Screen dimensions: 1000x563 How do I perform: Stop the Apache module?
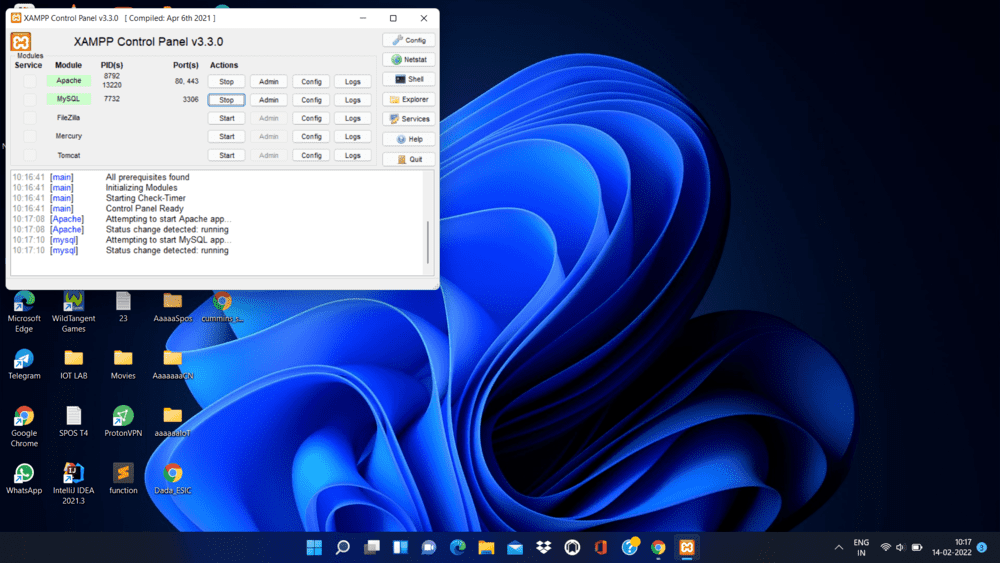tap(226, 82)
